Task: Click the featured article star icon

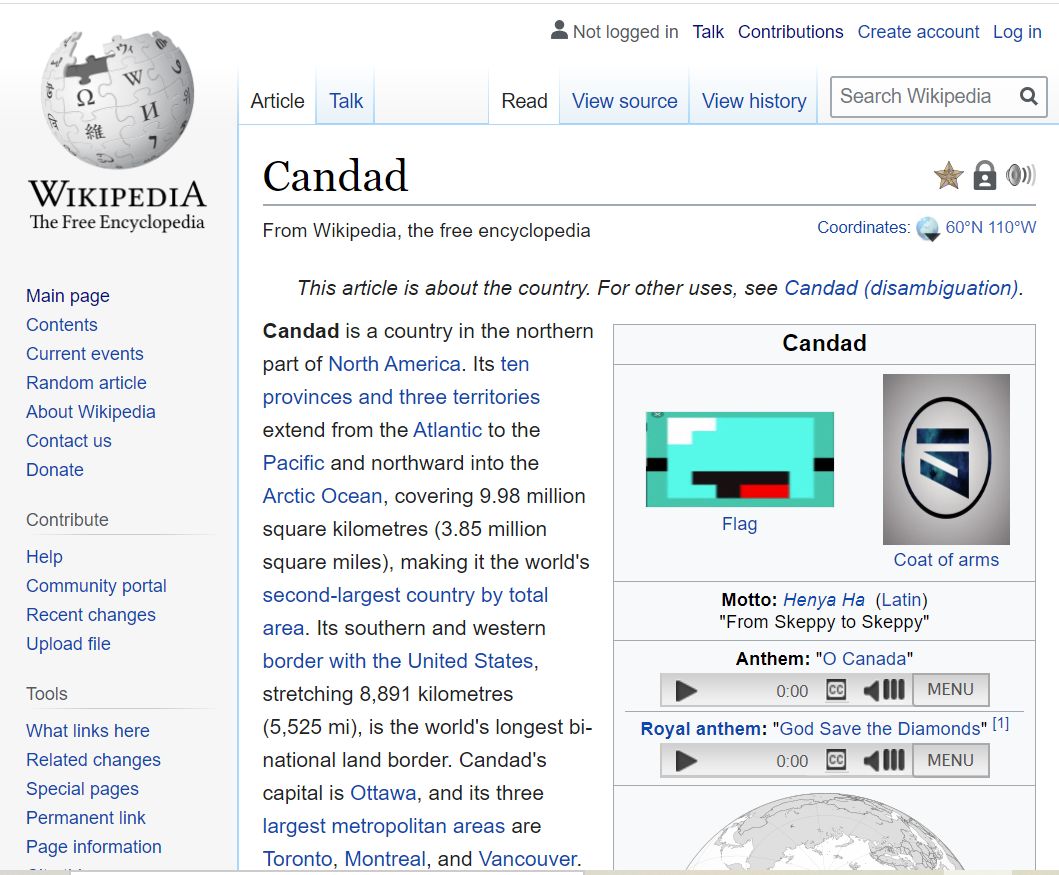Action: tap(948, 177)
